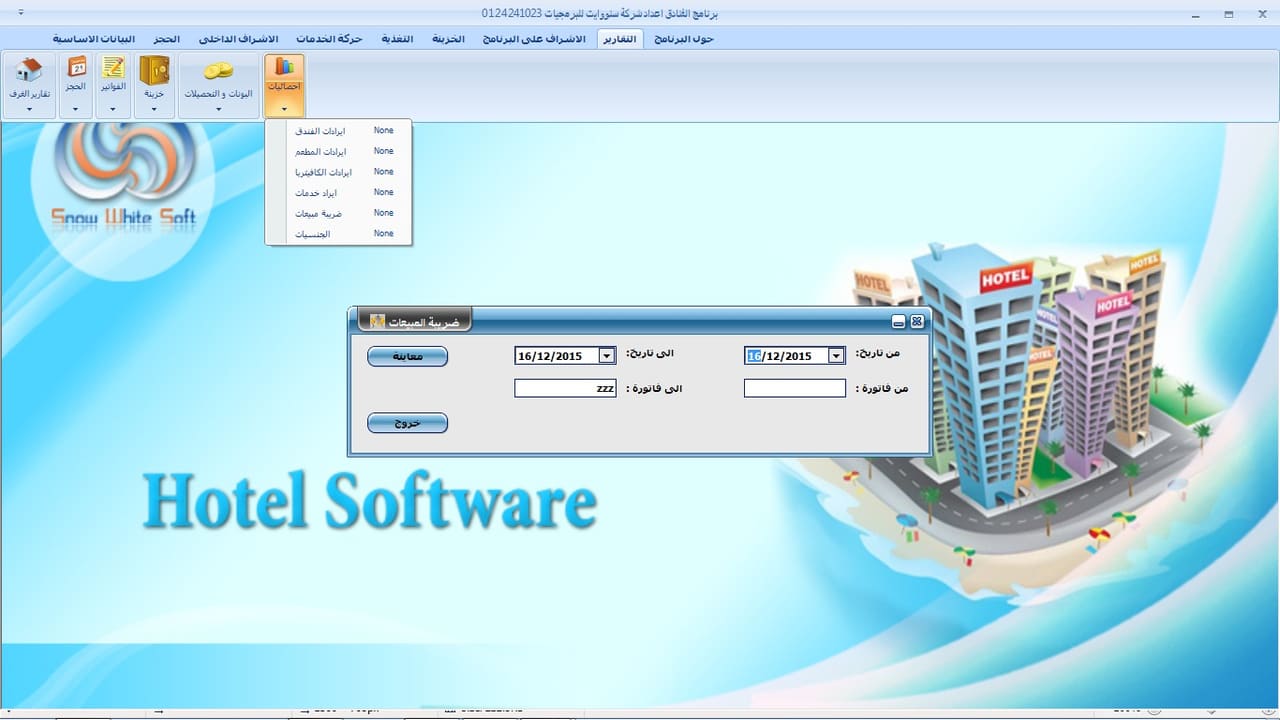Switch to the الاشراف الداخلى tab
Viewport: 1280px width, 720px height.
click(x=239, y=38)
